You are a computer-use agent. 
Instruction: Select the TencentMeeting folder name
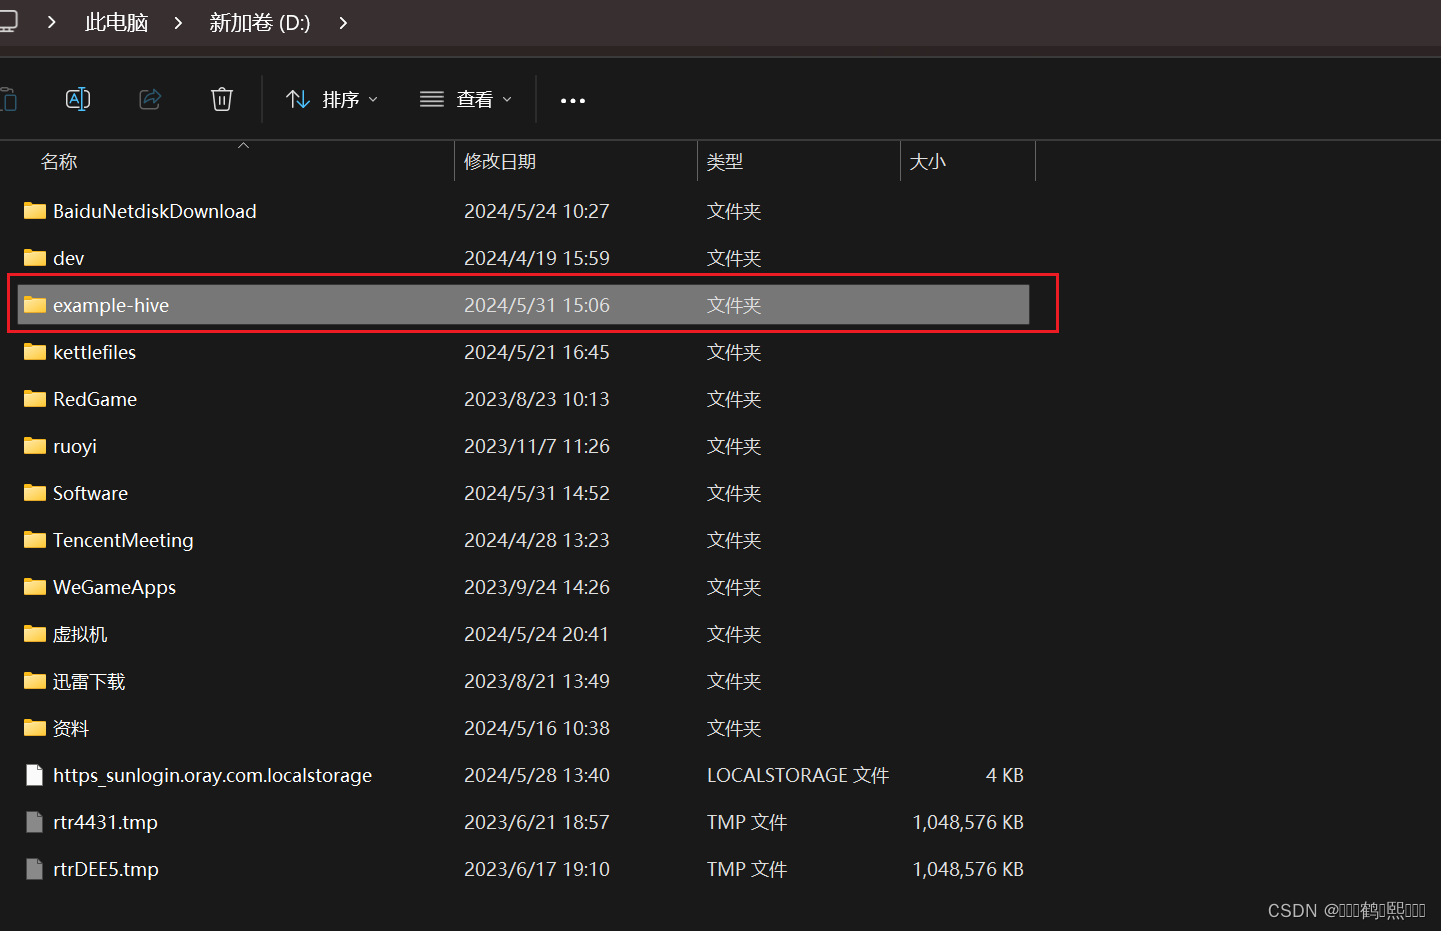click(x=123, y=540)
